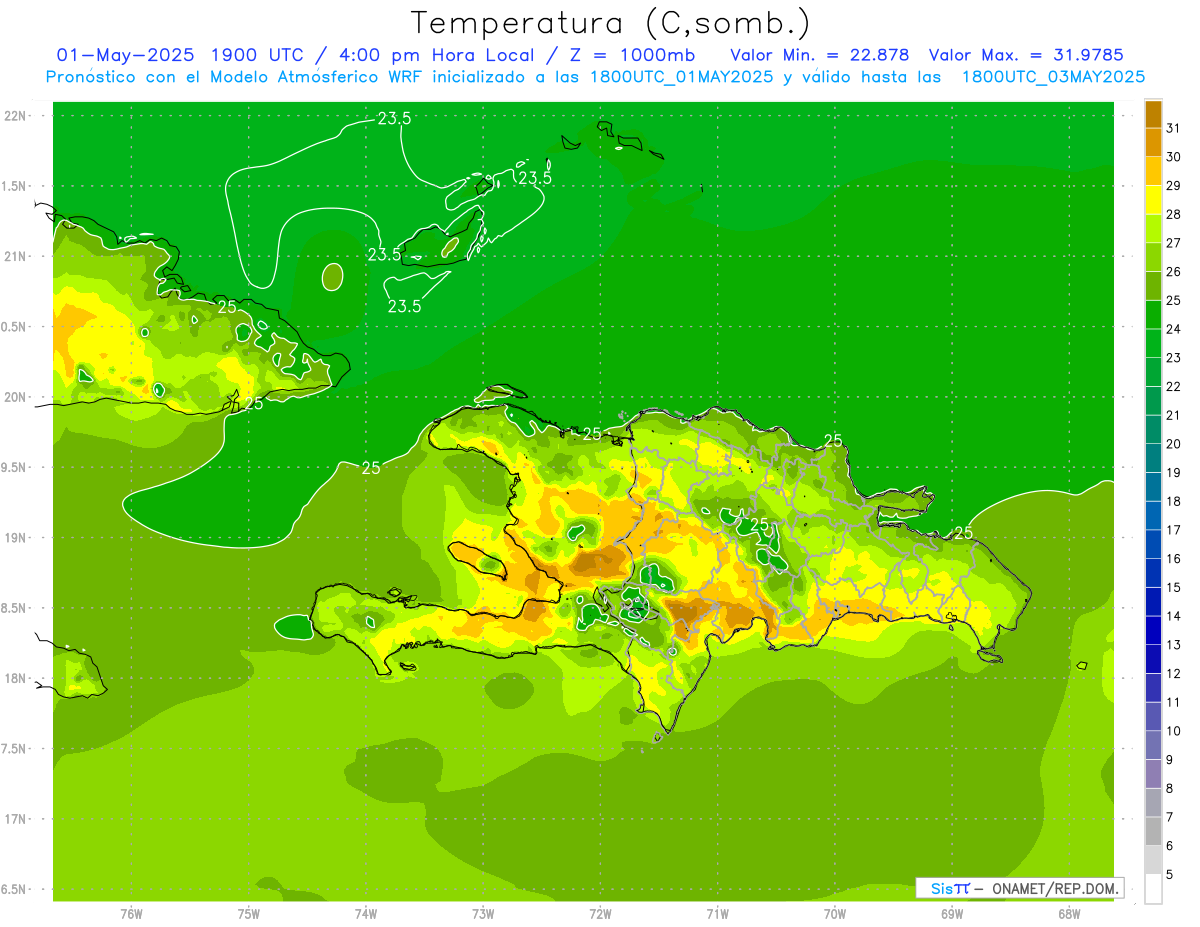This screenshot has height=927, width=1200.
Task: Click the '69W' longitude label
Action: [x=952, y=913]
